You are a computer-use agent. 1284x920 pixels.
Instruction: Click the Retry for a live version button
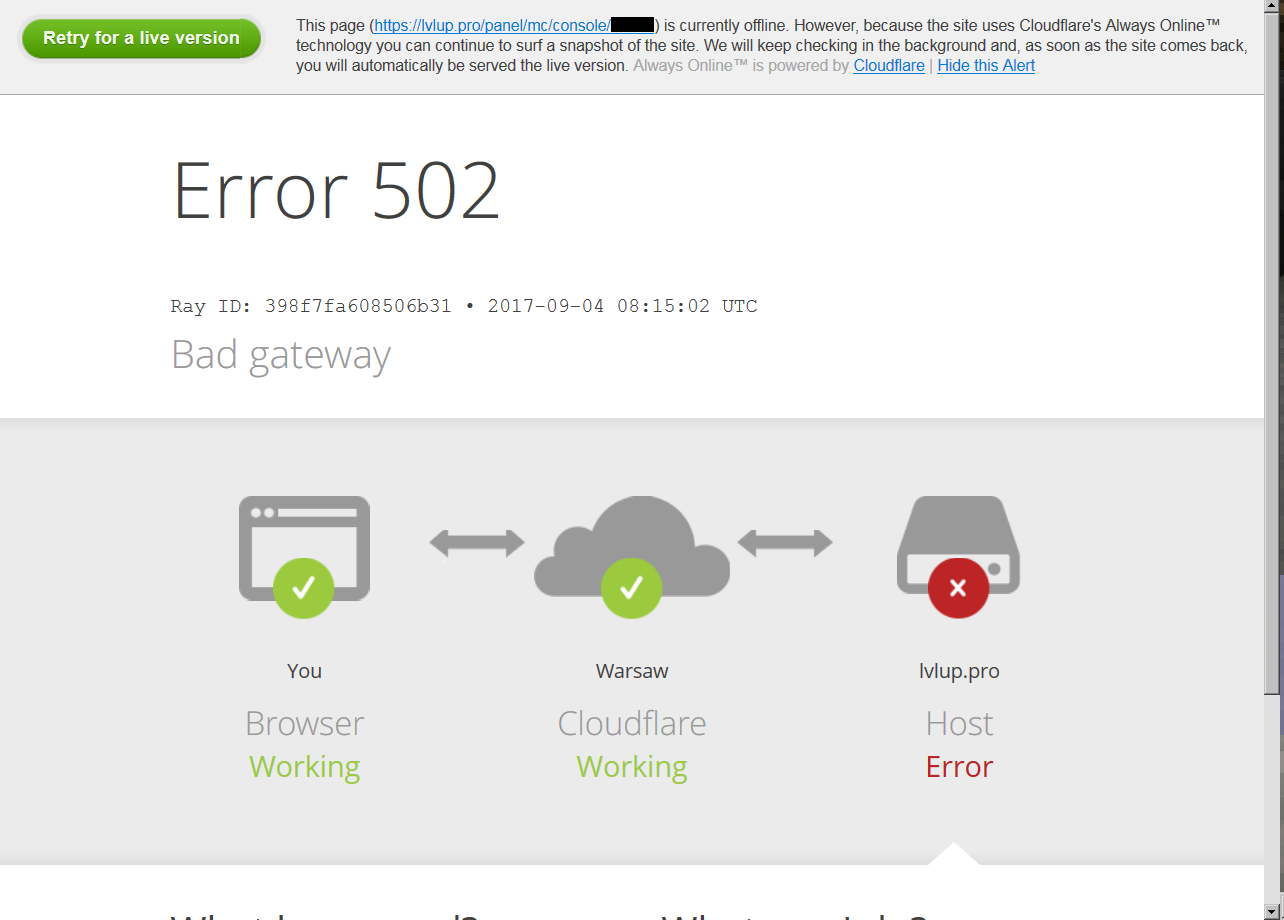coord(141,38)
